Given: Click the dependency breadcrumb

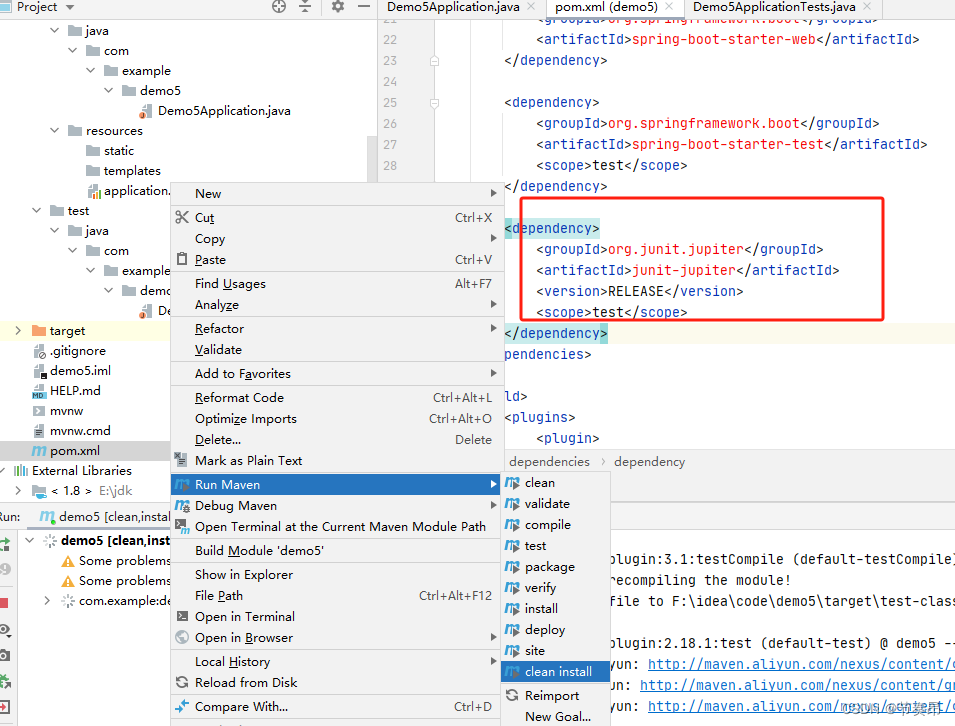Looking at the screenshot, I should (x=649, y=462).
